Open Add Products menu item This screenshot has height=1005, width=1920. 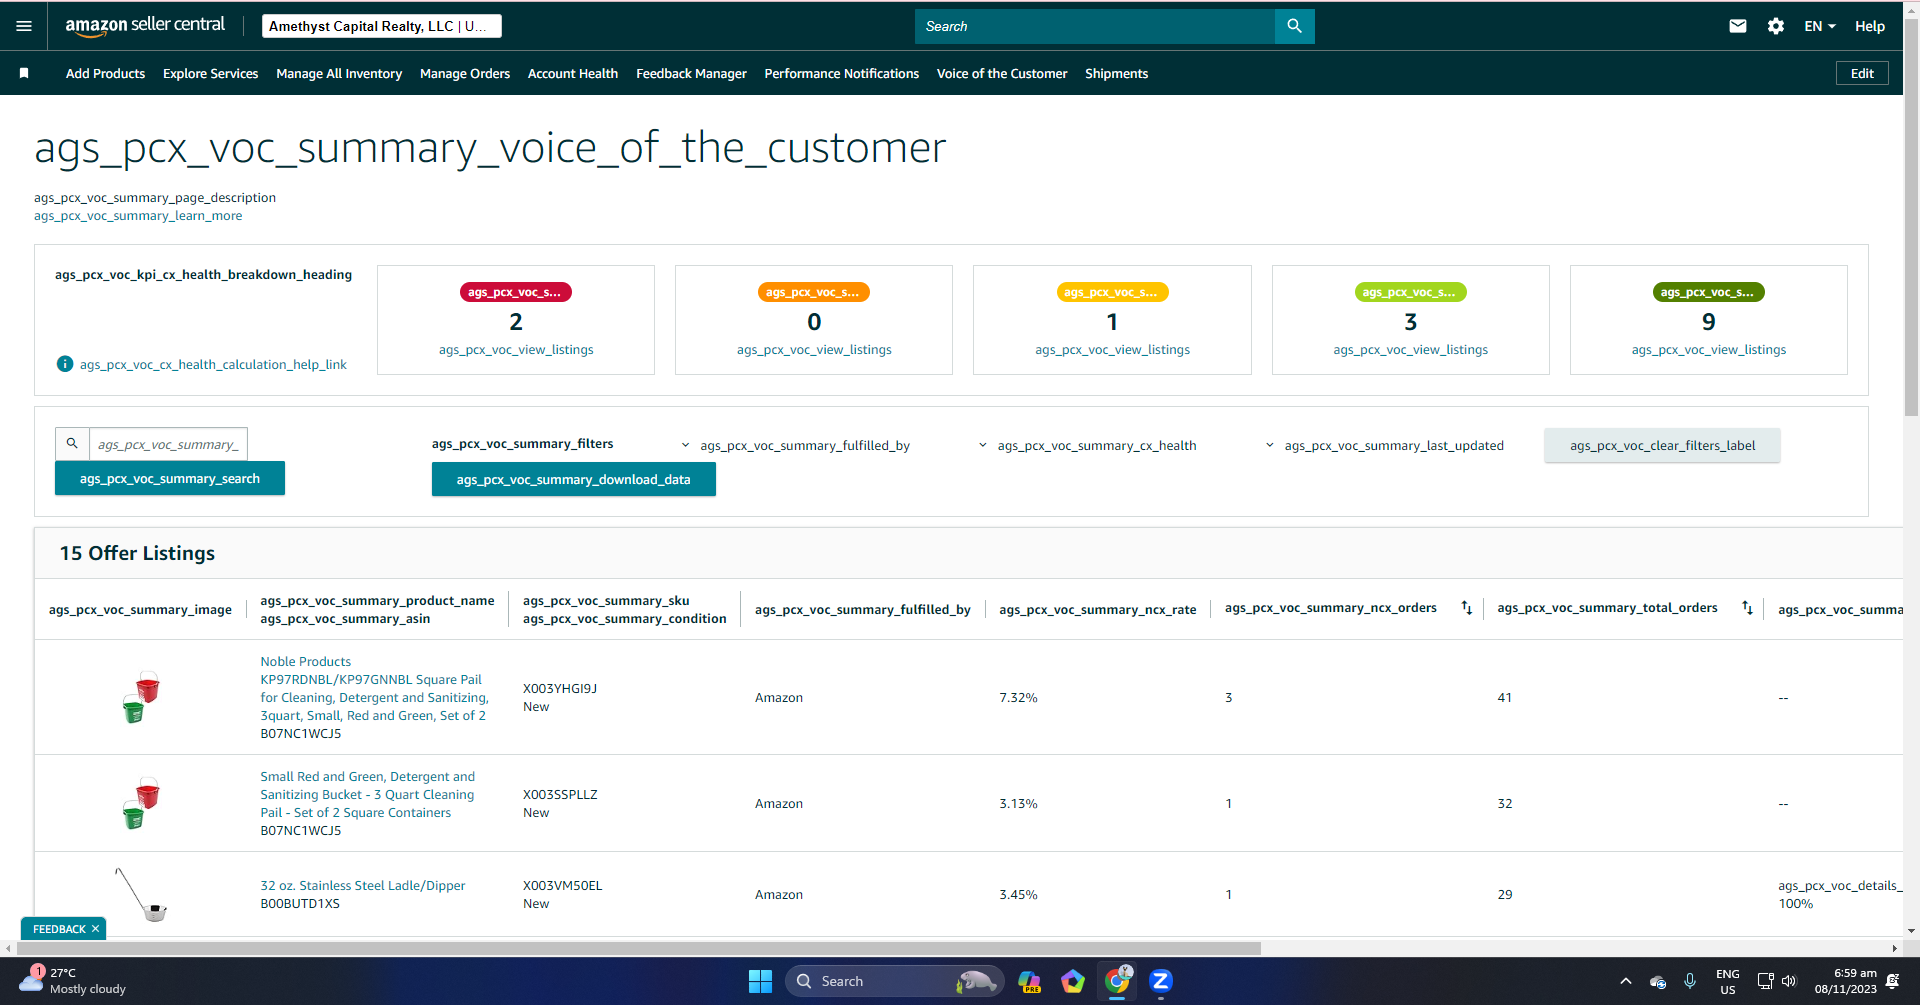105,73
